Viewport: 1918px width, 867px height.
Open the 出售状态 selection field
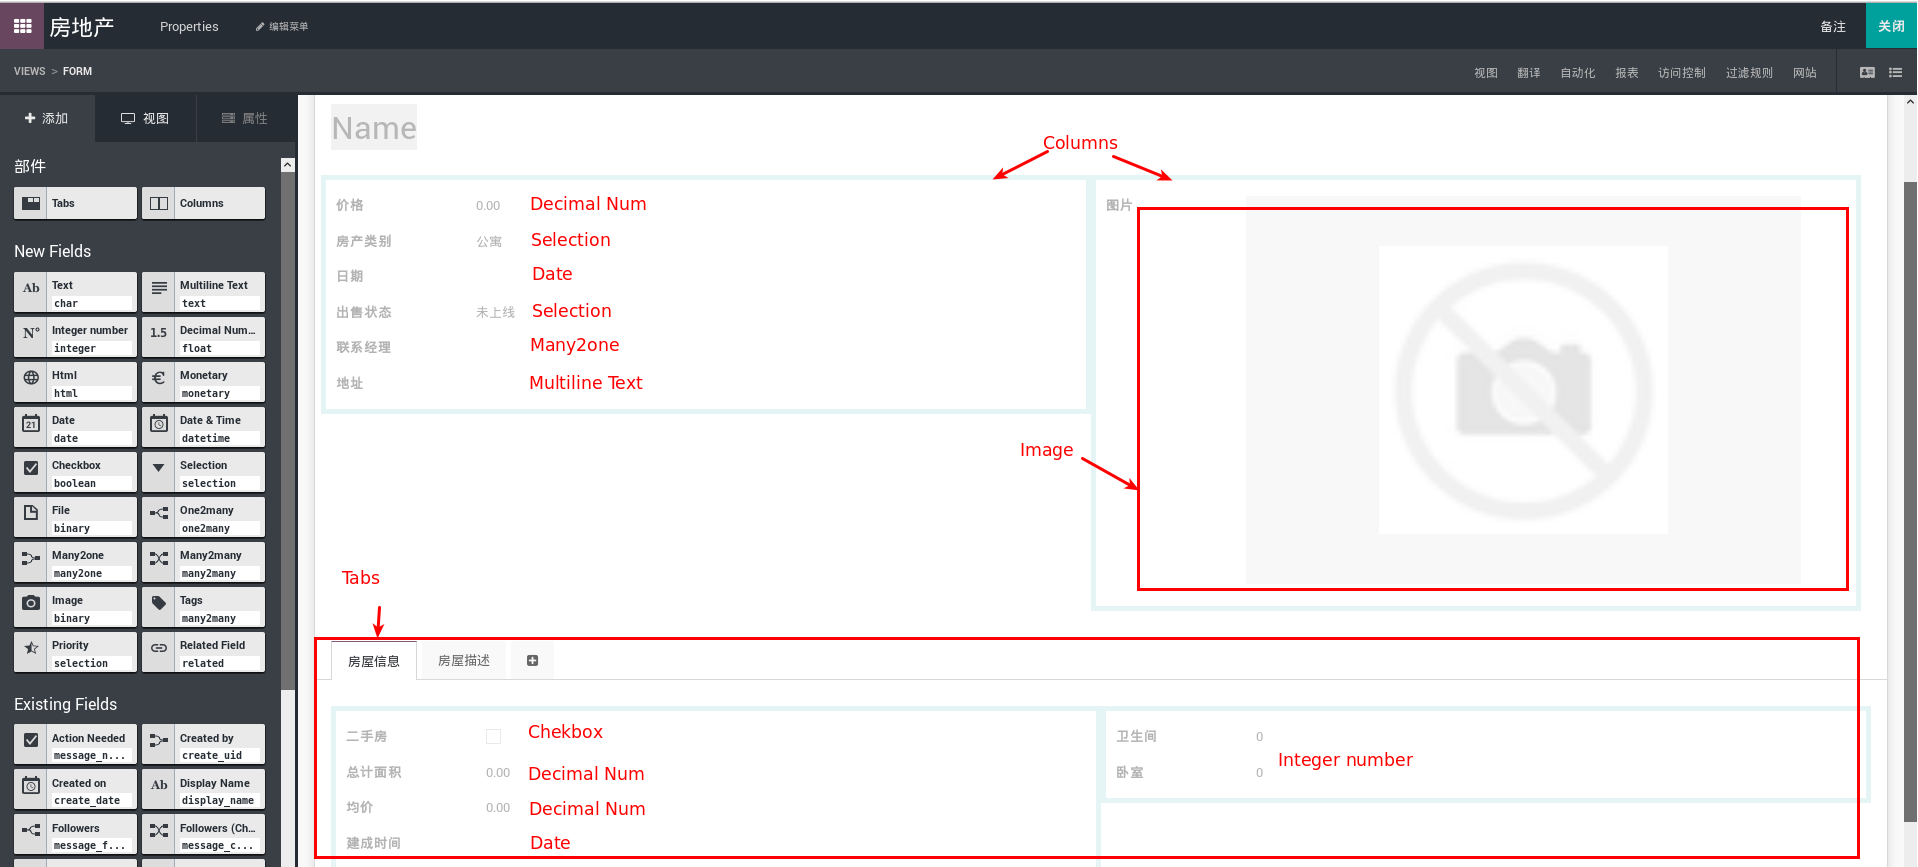[x=495, y=313]
